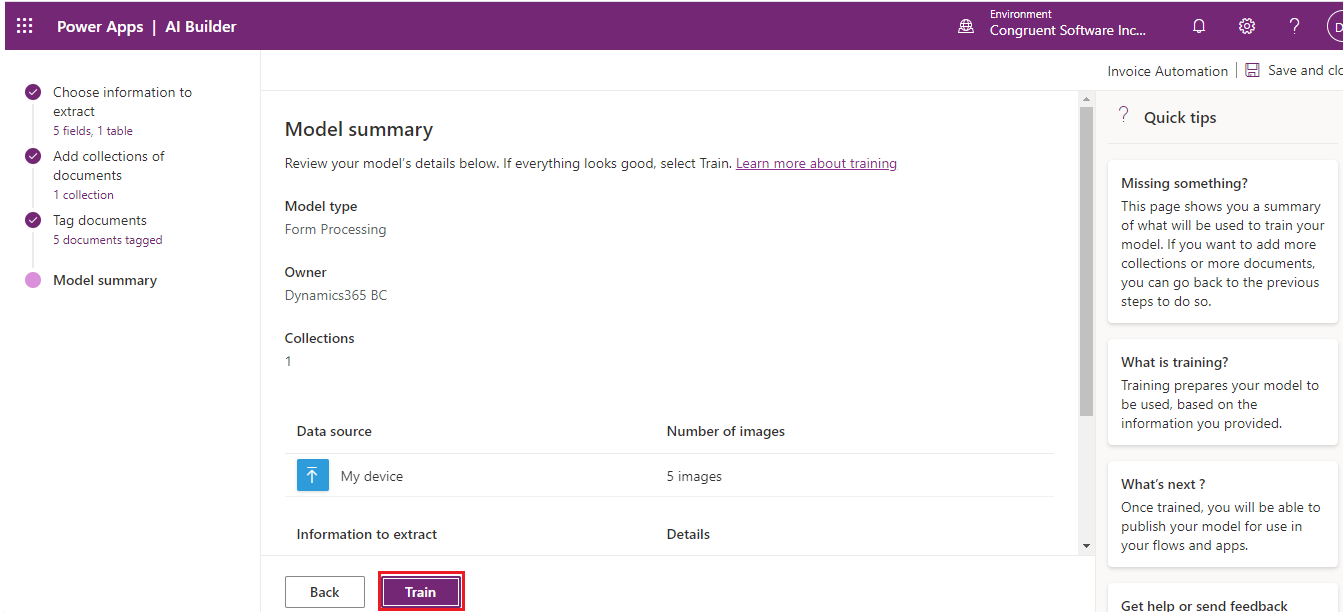Click the Missing something? tip card

(x=1222, y=241)
